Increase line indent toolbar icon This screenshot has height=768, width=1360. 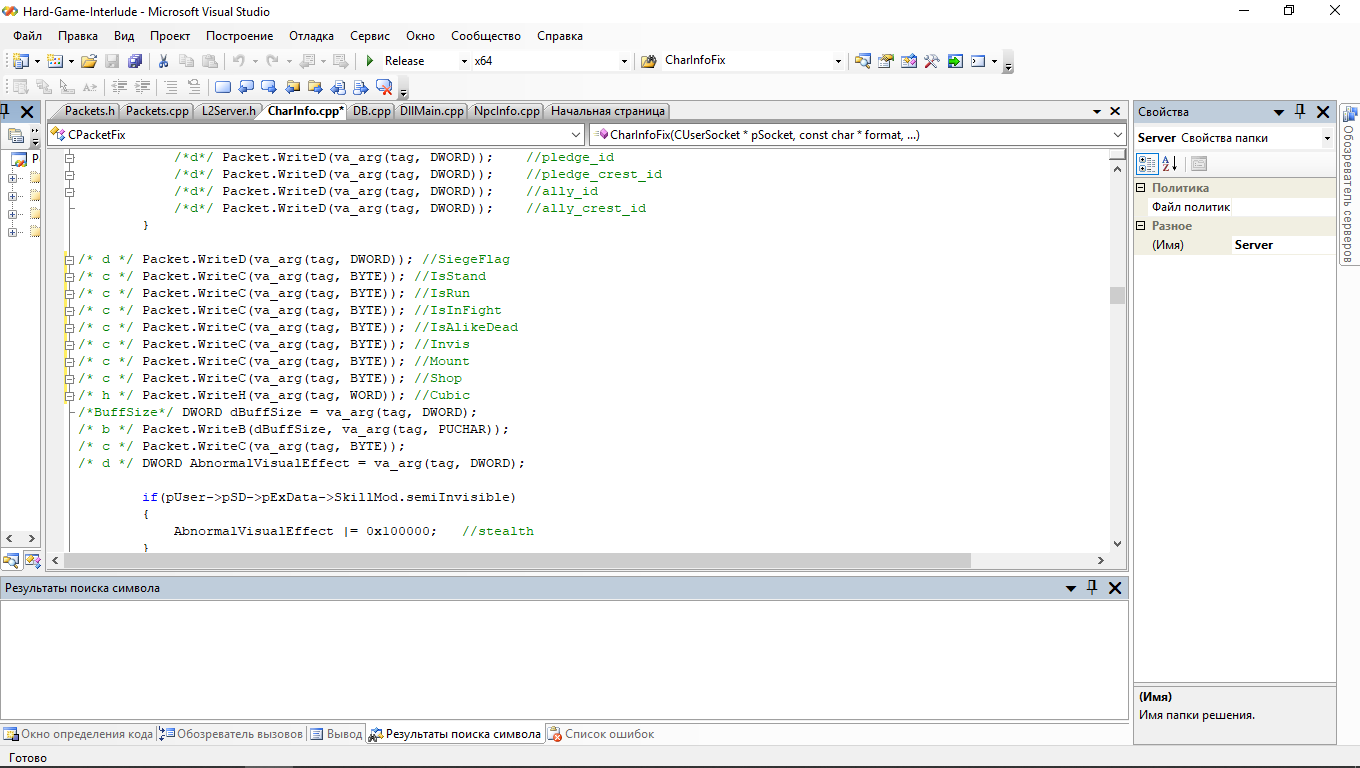(143, 87)
